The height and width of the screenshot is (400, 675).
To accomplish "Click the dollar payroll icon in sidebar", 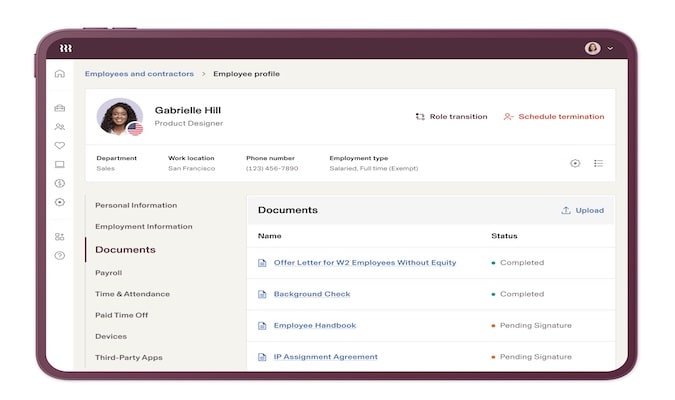I will (x=60, y=183).
